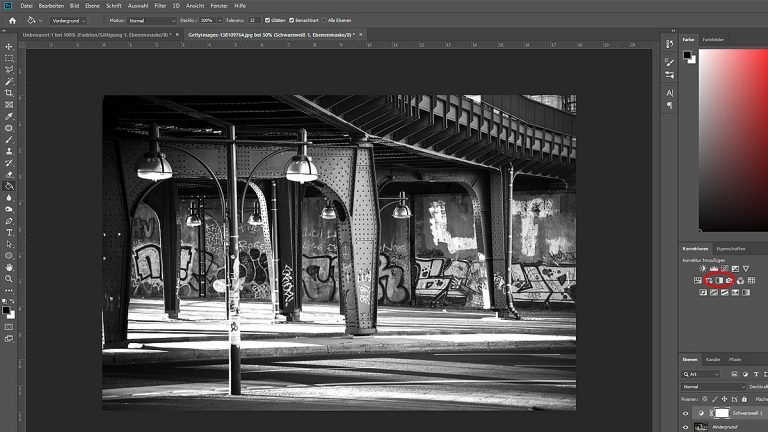Add a Black & White adjustment
The image size is (768, 432).
pos(718,281)
